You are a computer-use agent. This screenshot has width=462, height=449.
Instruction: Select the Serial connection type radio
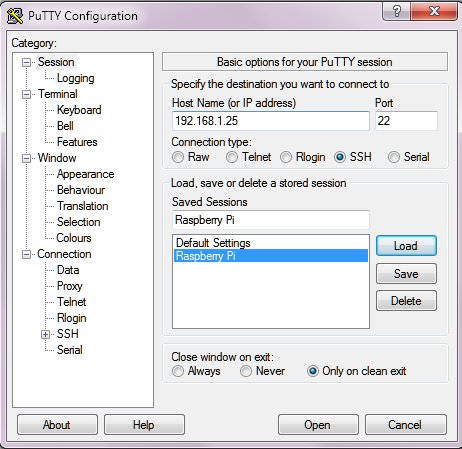[394, 157]
